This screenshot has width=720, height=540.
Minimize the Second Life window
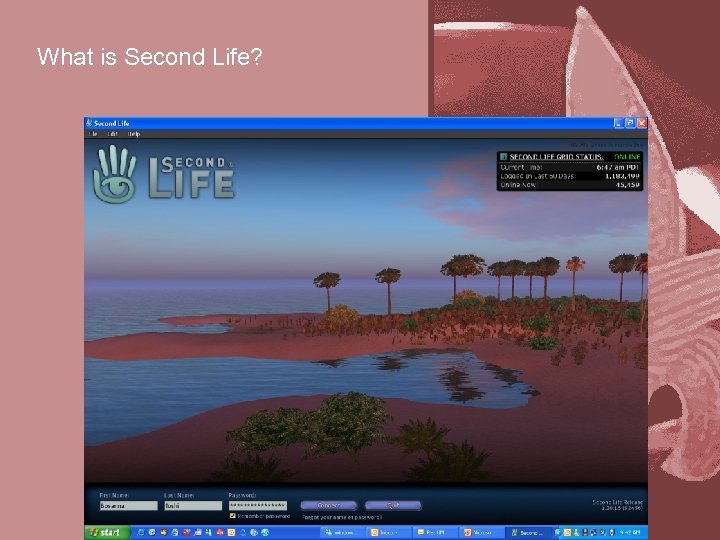point(619,123)
